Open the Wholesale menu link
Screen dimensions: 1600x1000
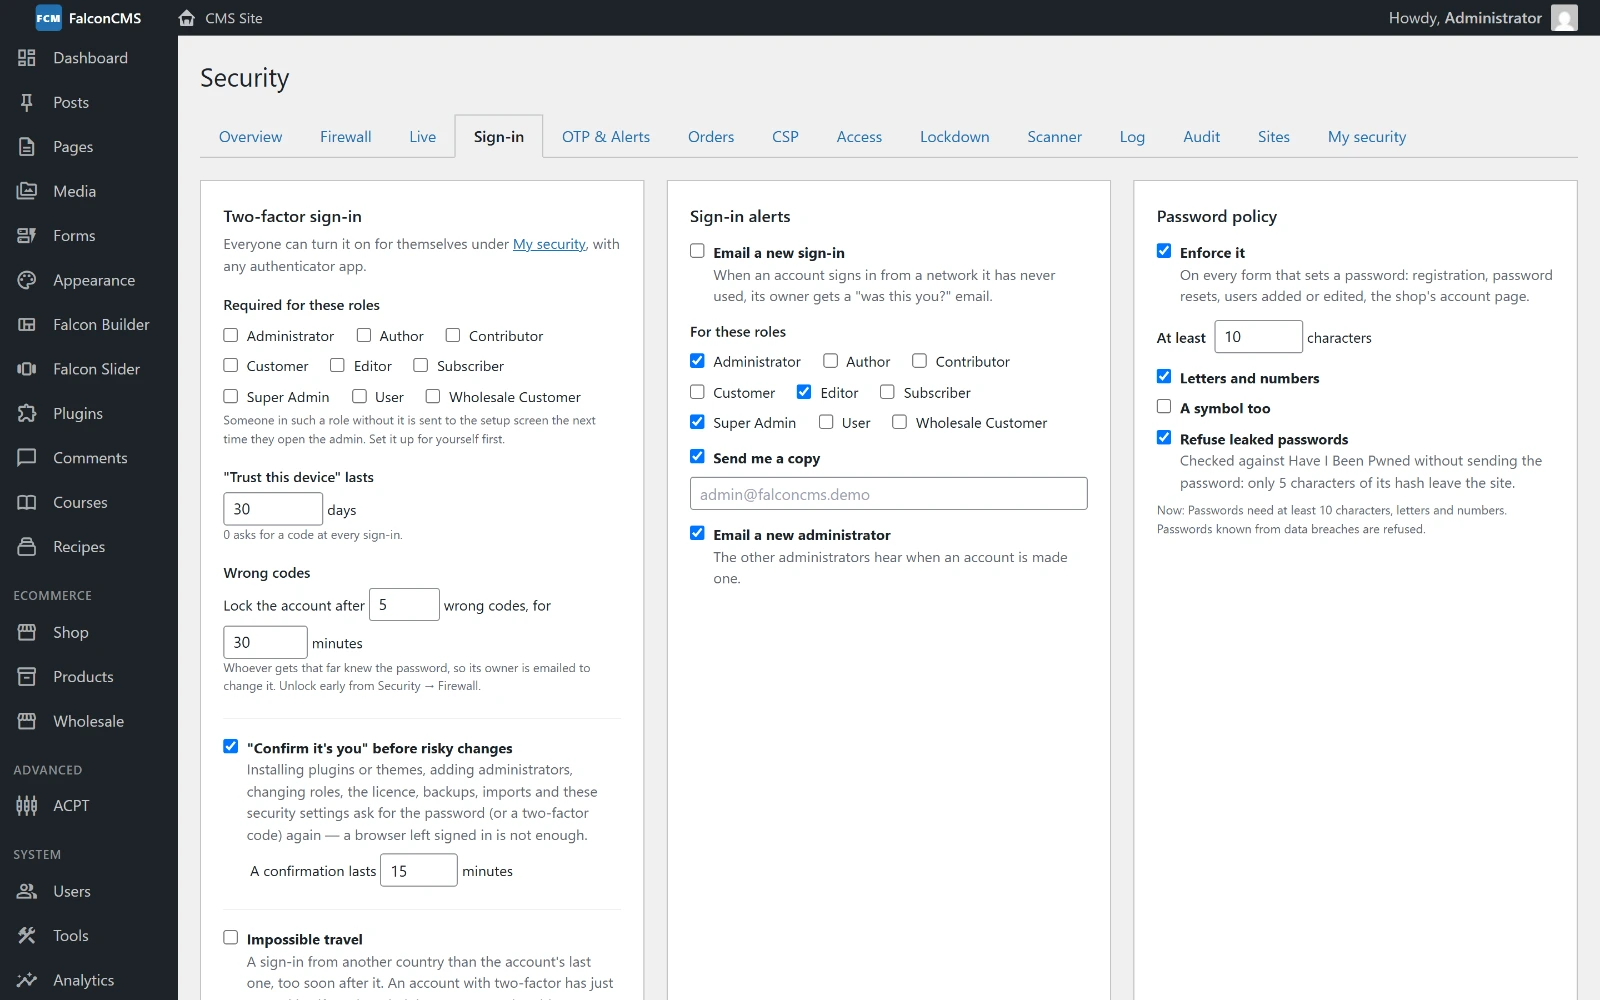89,721
